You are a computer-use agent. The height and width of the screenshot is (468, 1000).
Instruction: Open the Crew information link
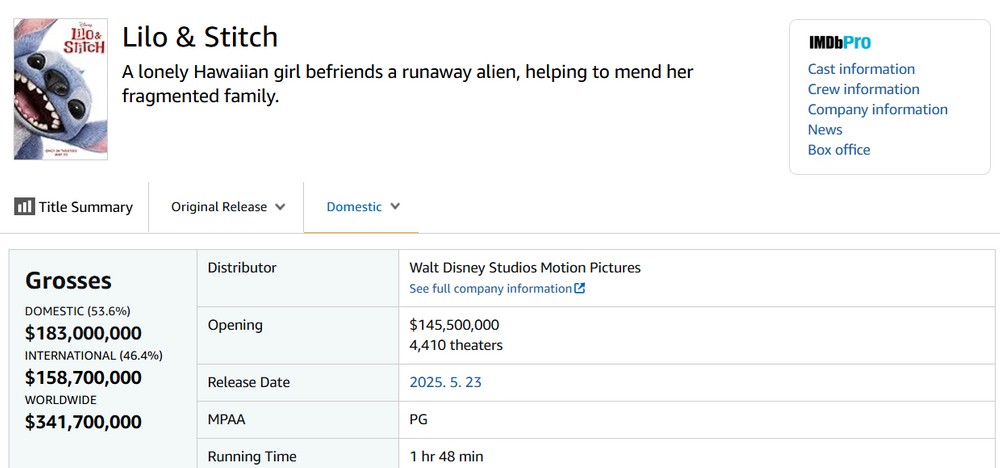click(x=864, y=89)
